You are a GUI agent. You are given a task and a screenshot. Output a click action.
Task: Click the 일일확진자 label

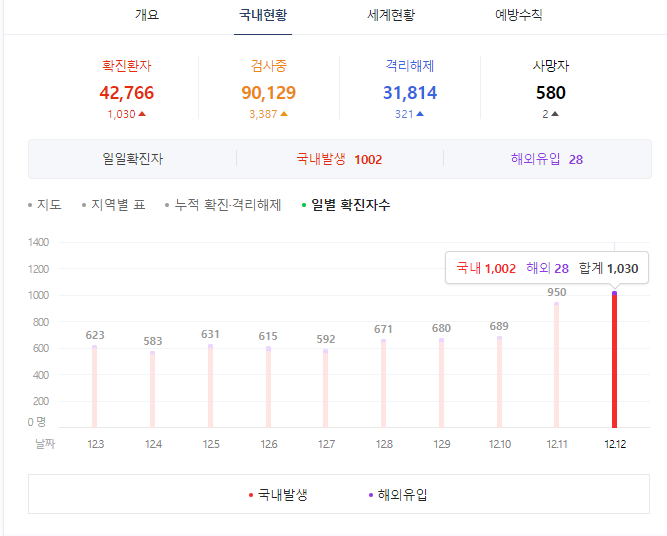132,159
